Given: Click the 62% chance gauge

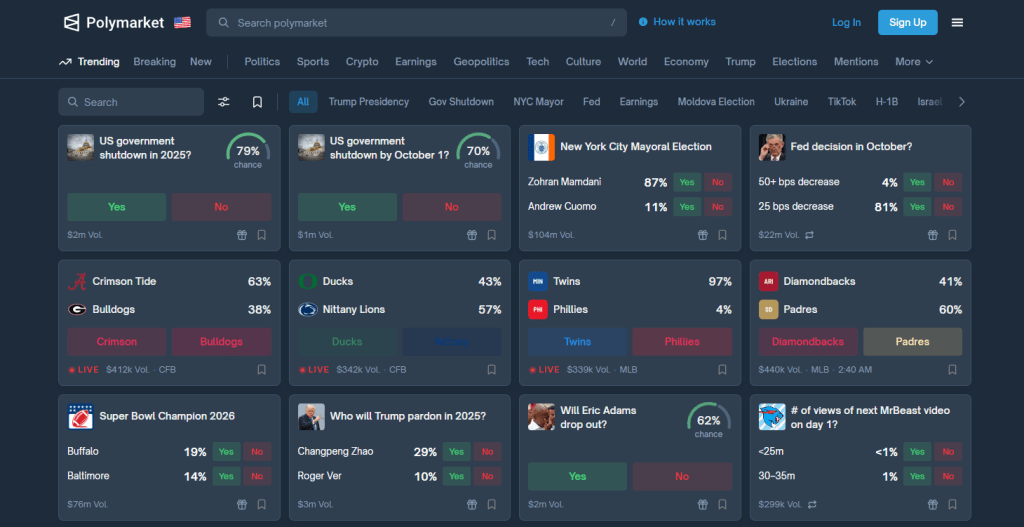Looking at the screenshot, I should (709, 421).
